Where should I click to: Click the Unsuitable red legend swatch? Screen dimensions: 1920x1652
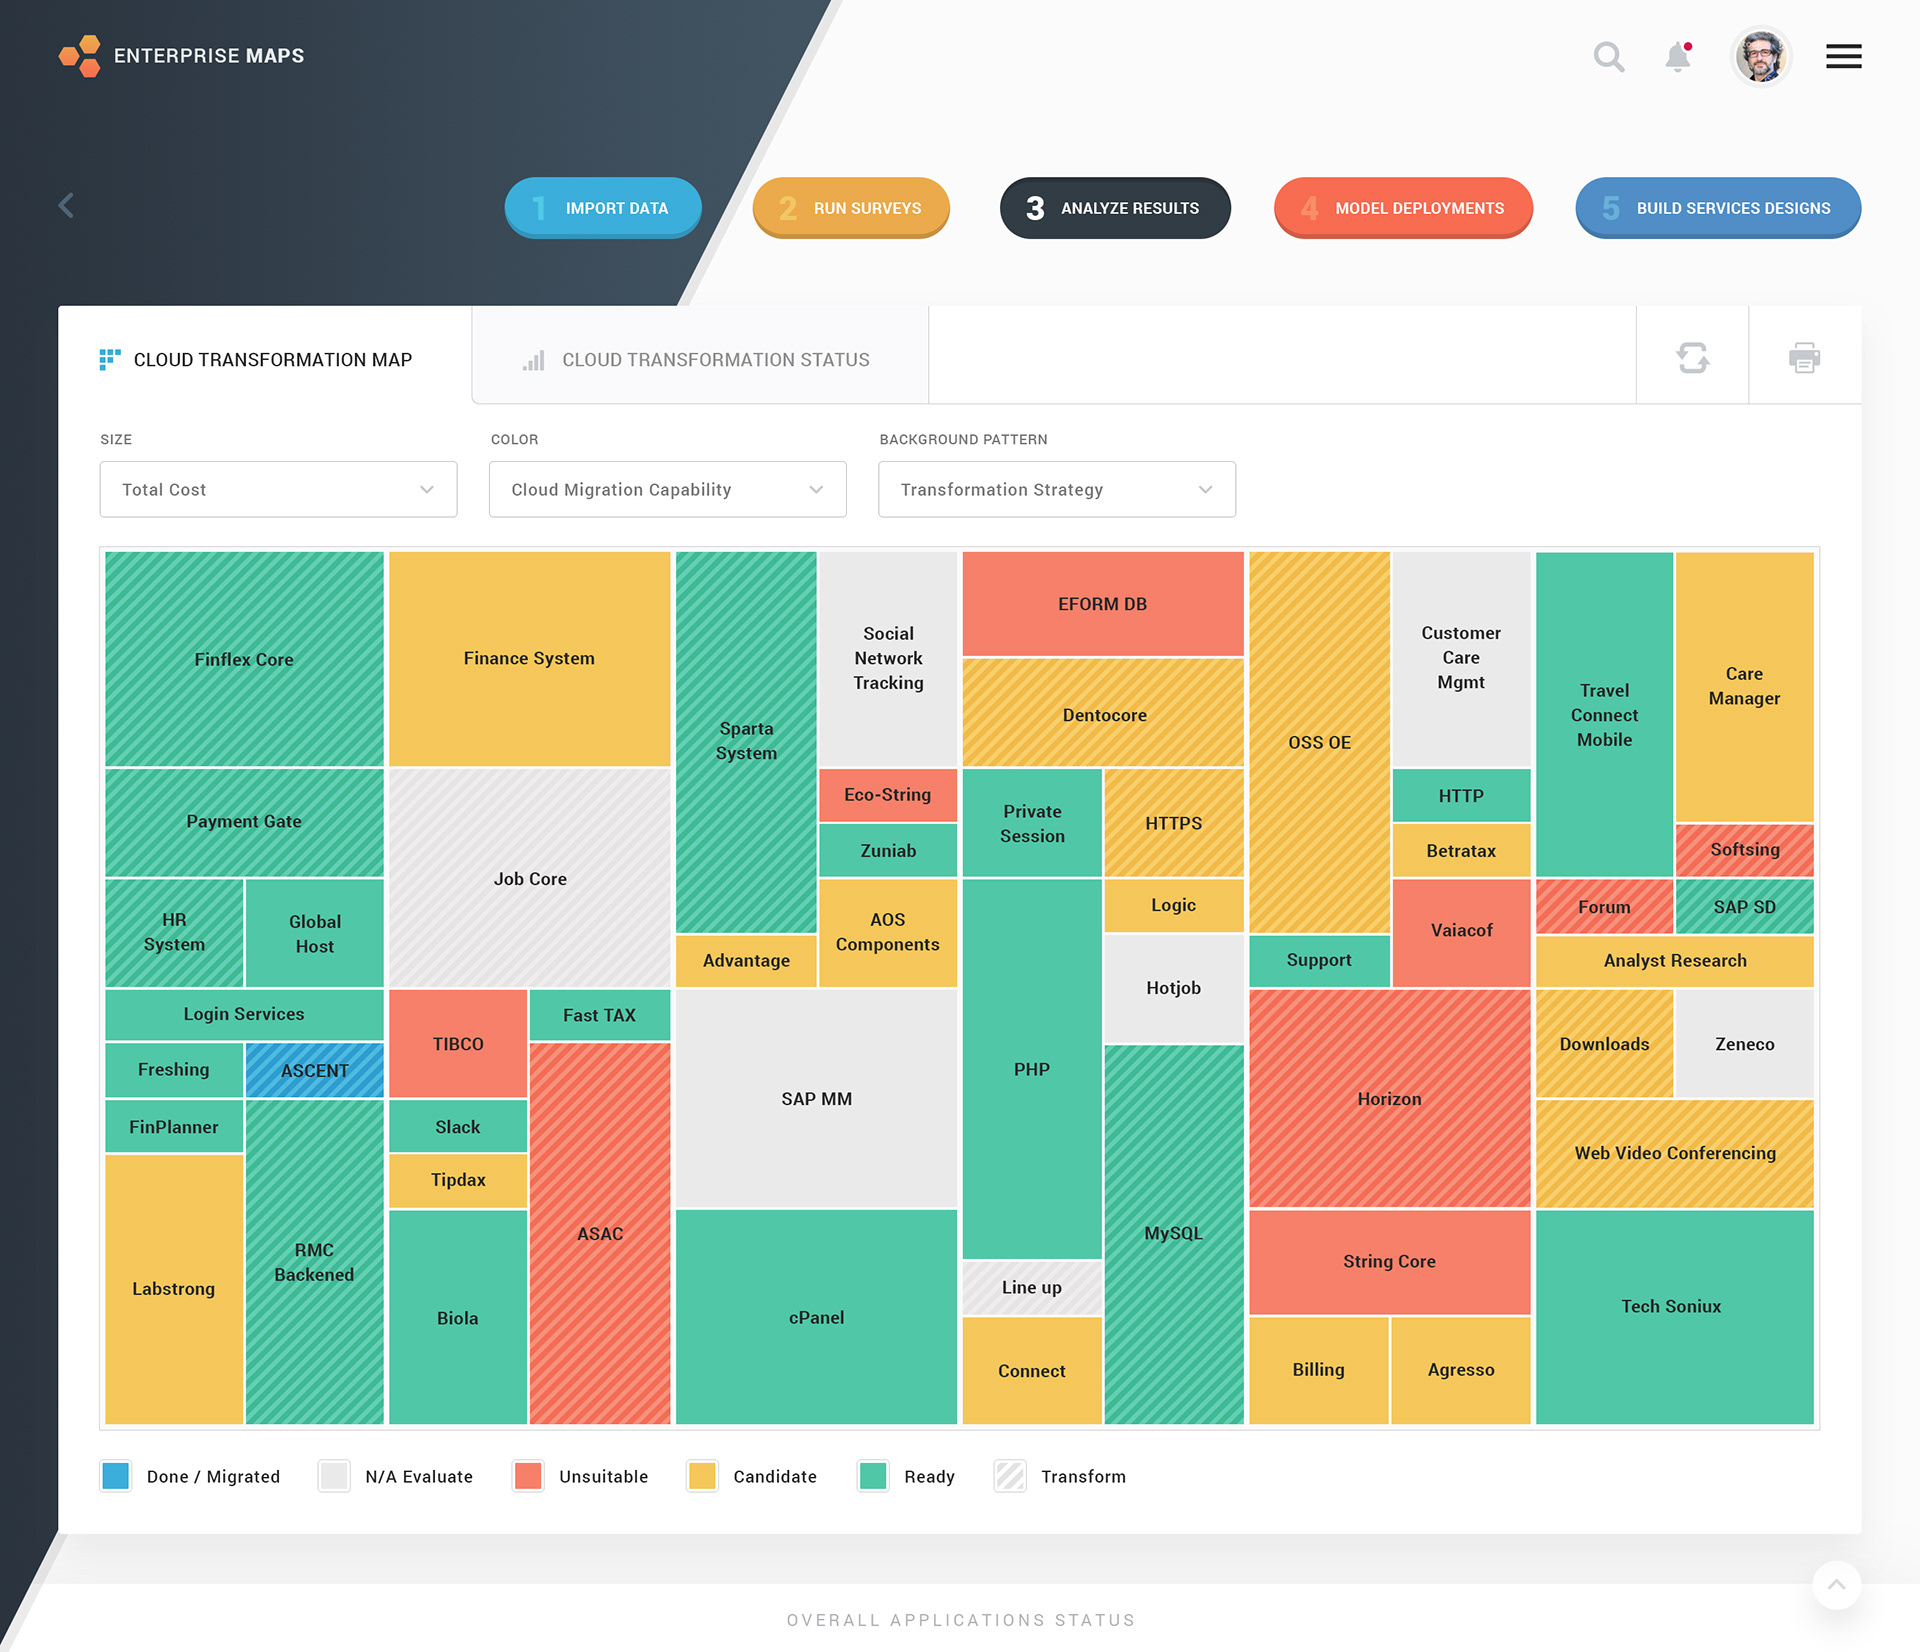coord(528,1476)
